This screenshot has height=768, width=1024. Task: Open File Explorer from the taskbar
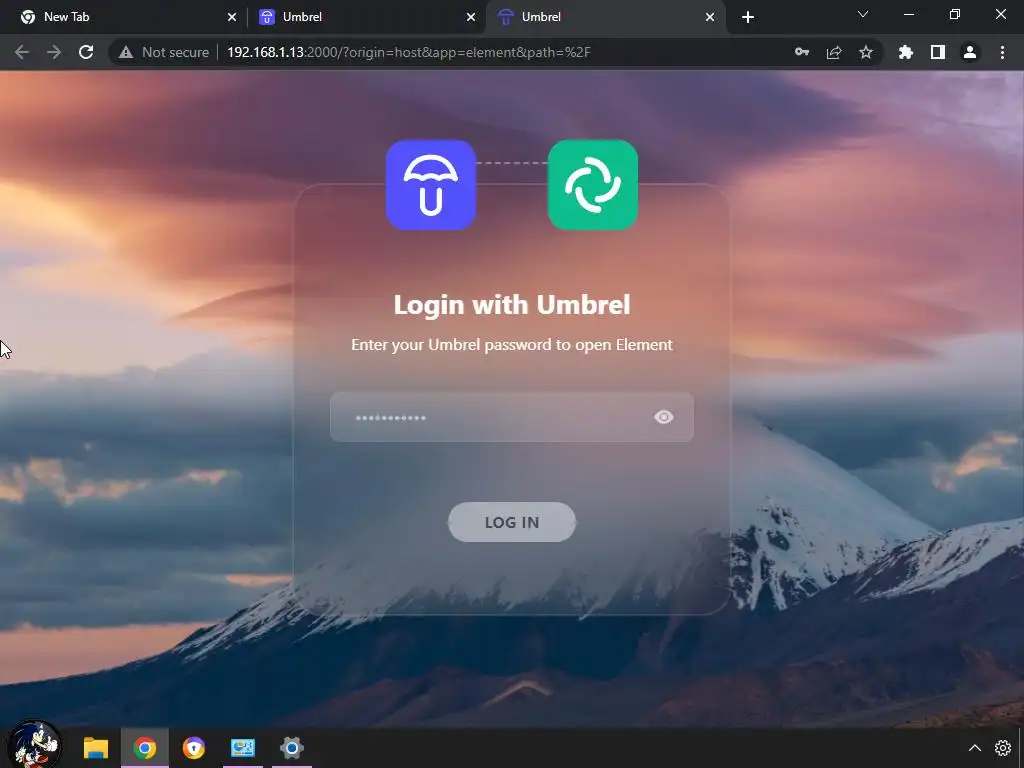coord(95,748)
